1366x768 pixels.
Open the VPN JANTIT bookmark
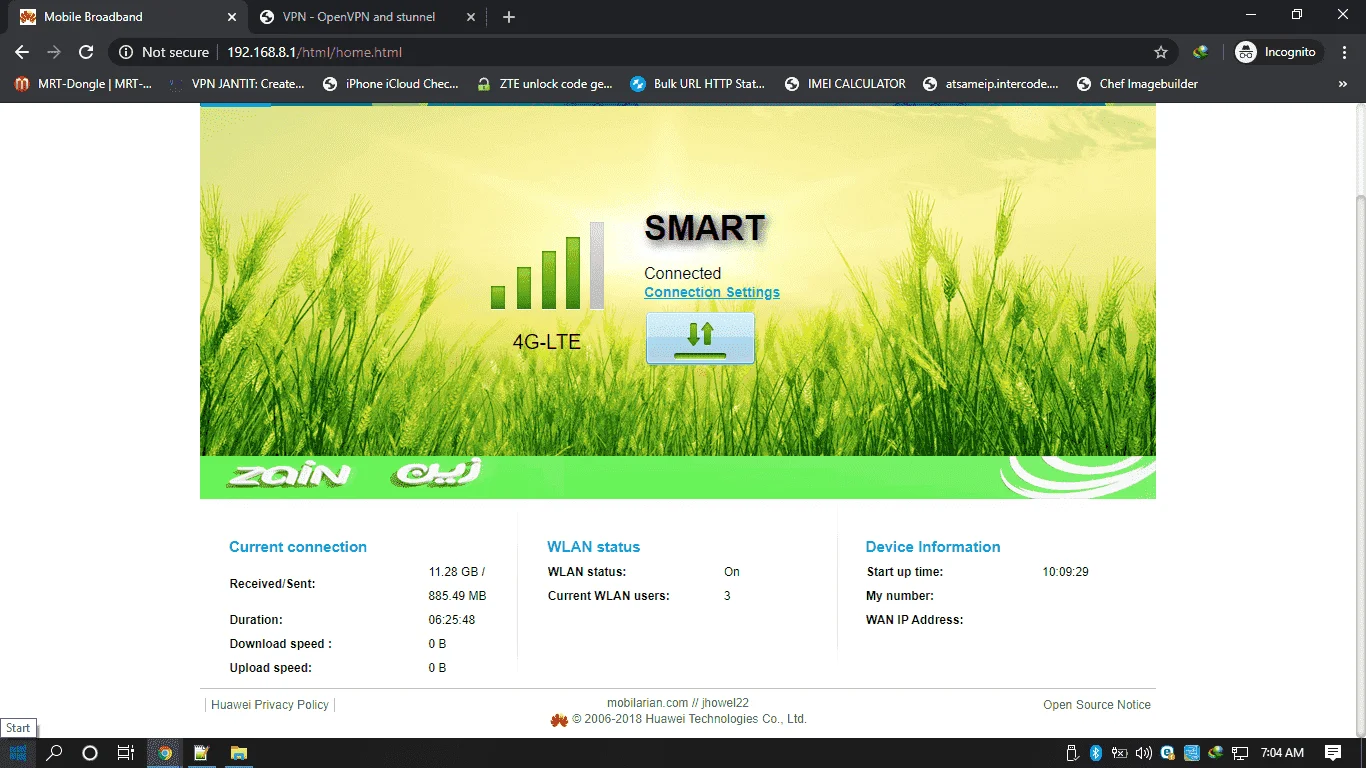tap(237, 84)
